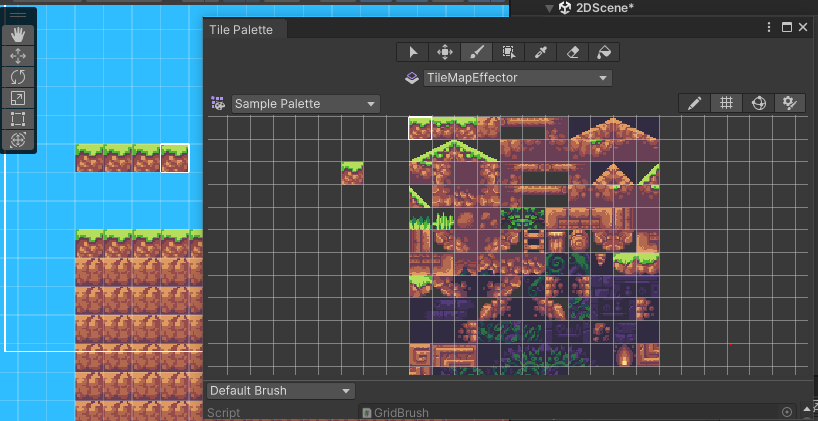This screenshot has width=818, height=421.
Task: Pick the torch flame tile in palette
Action: (624, 355)
